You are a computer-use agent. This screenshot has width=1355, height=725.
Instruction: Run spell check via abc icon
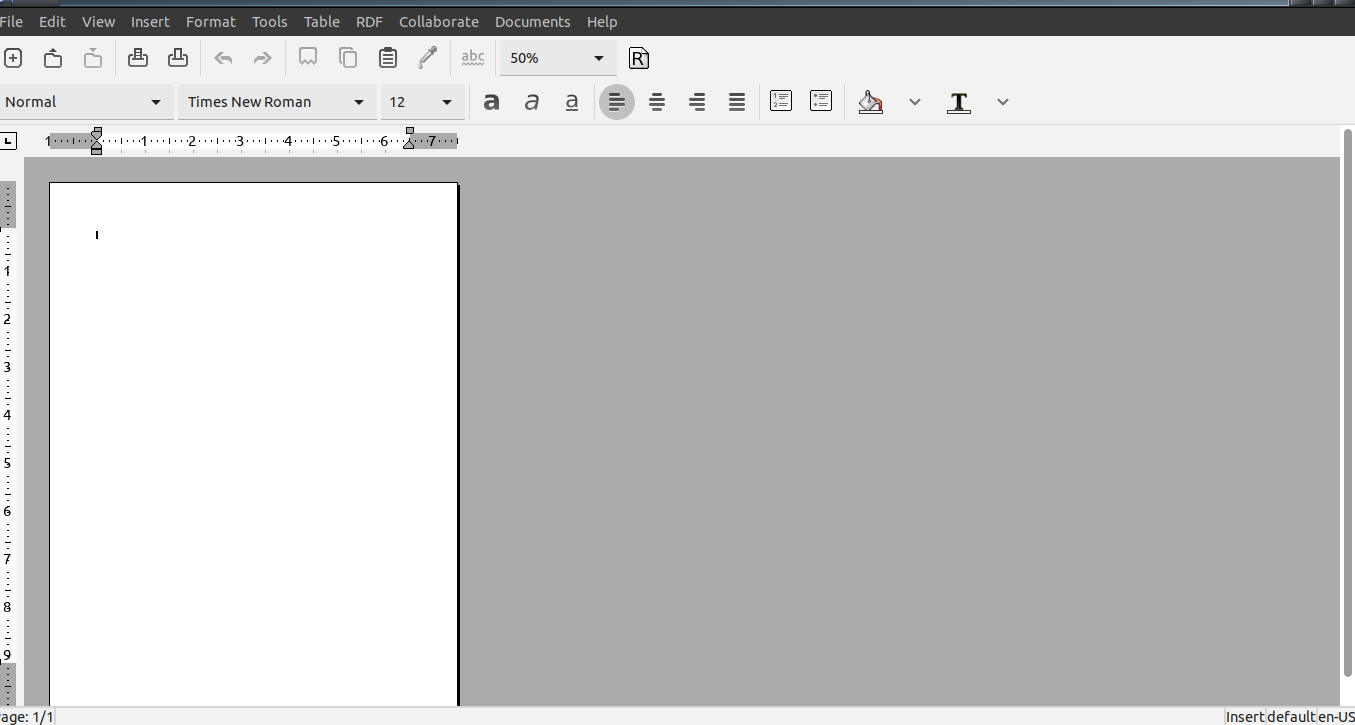point(473,58)
